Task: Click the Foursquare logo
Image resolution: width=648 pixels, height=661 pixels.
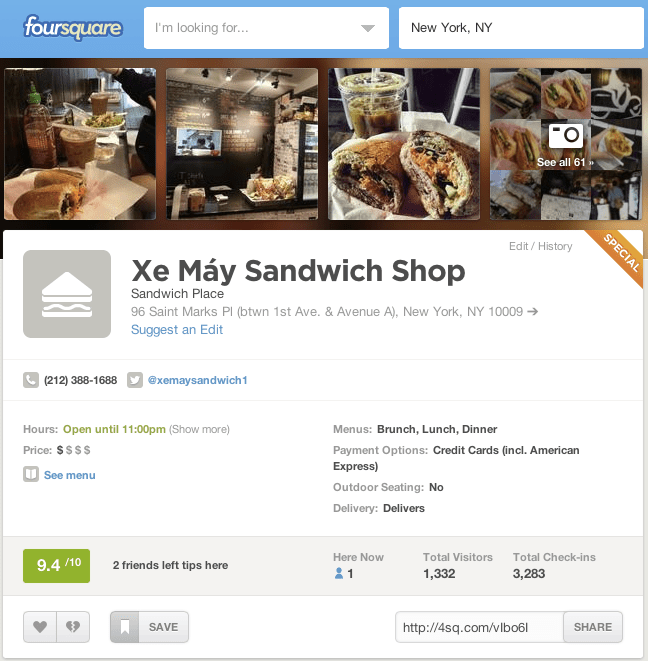Action: [x=73, y=27]
